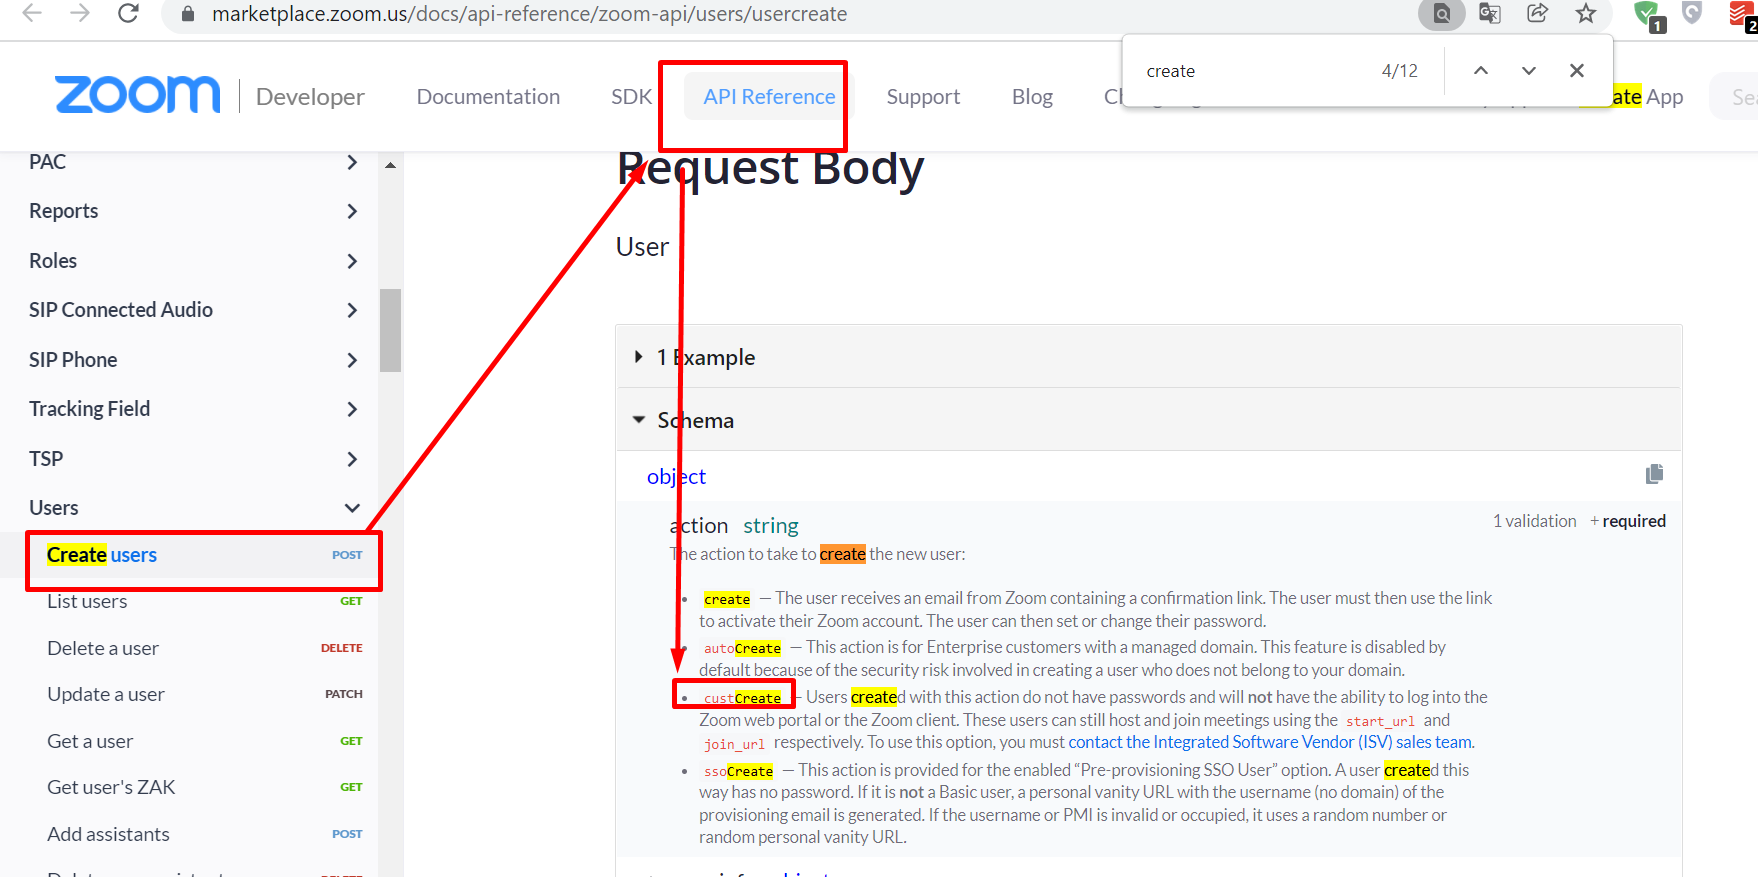Jump to next find result
This screenshot has width=1758, height=877.
[1529, 71]
